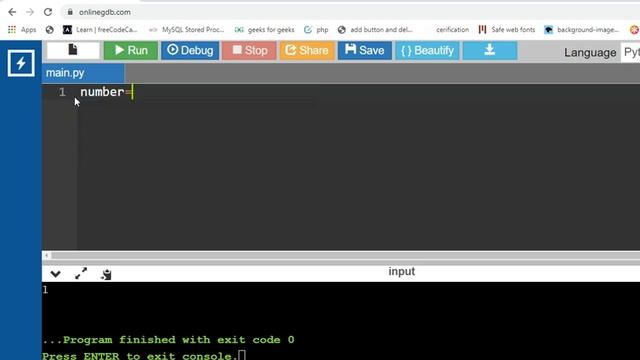Open the background-image bookmark
This screenshot has height=360, width=640.
click(582, 30)
